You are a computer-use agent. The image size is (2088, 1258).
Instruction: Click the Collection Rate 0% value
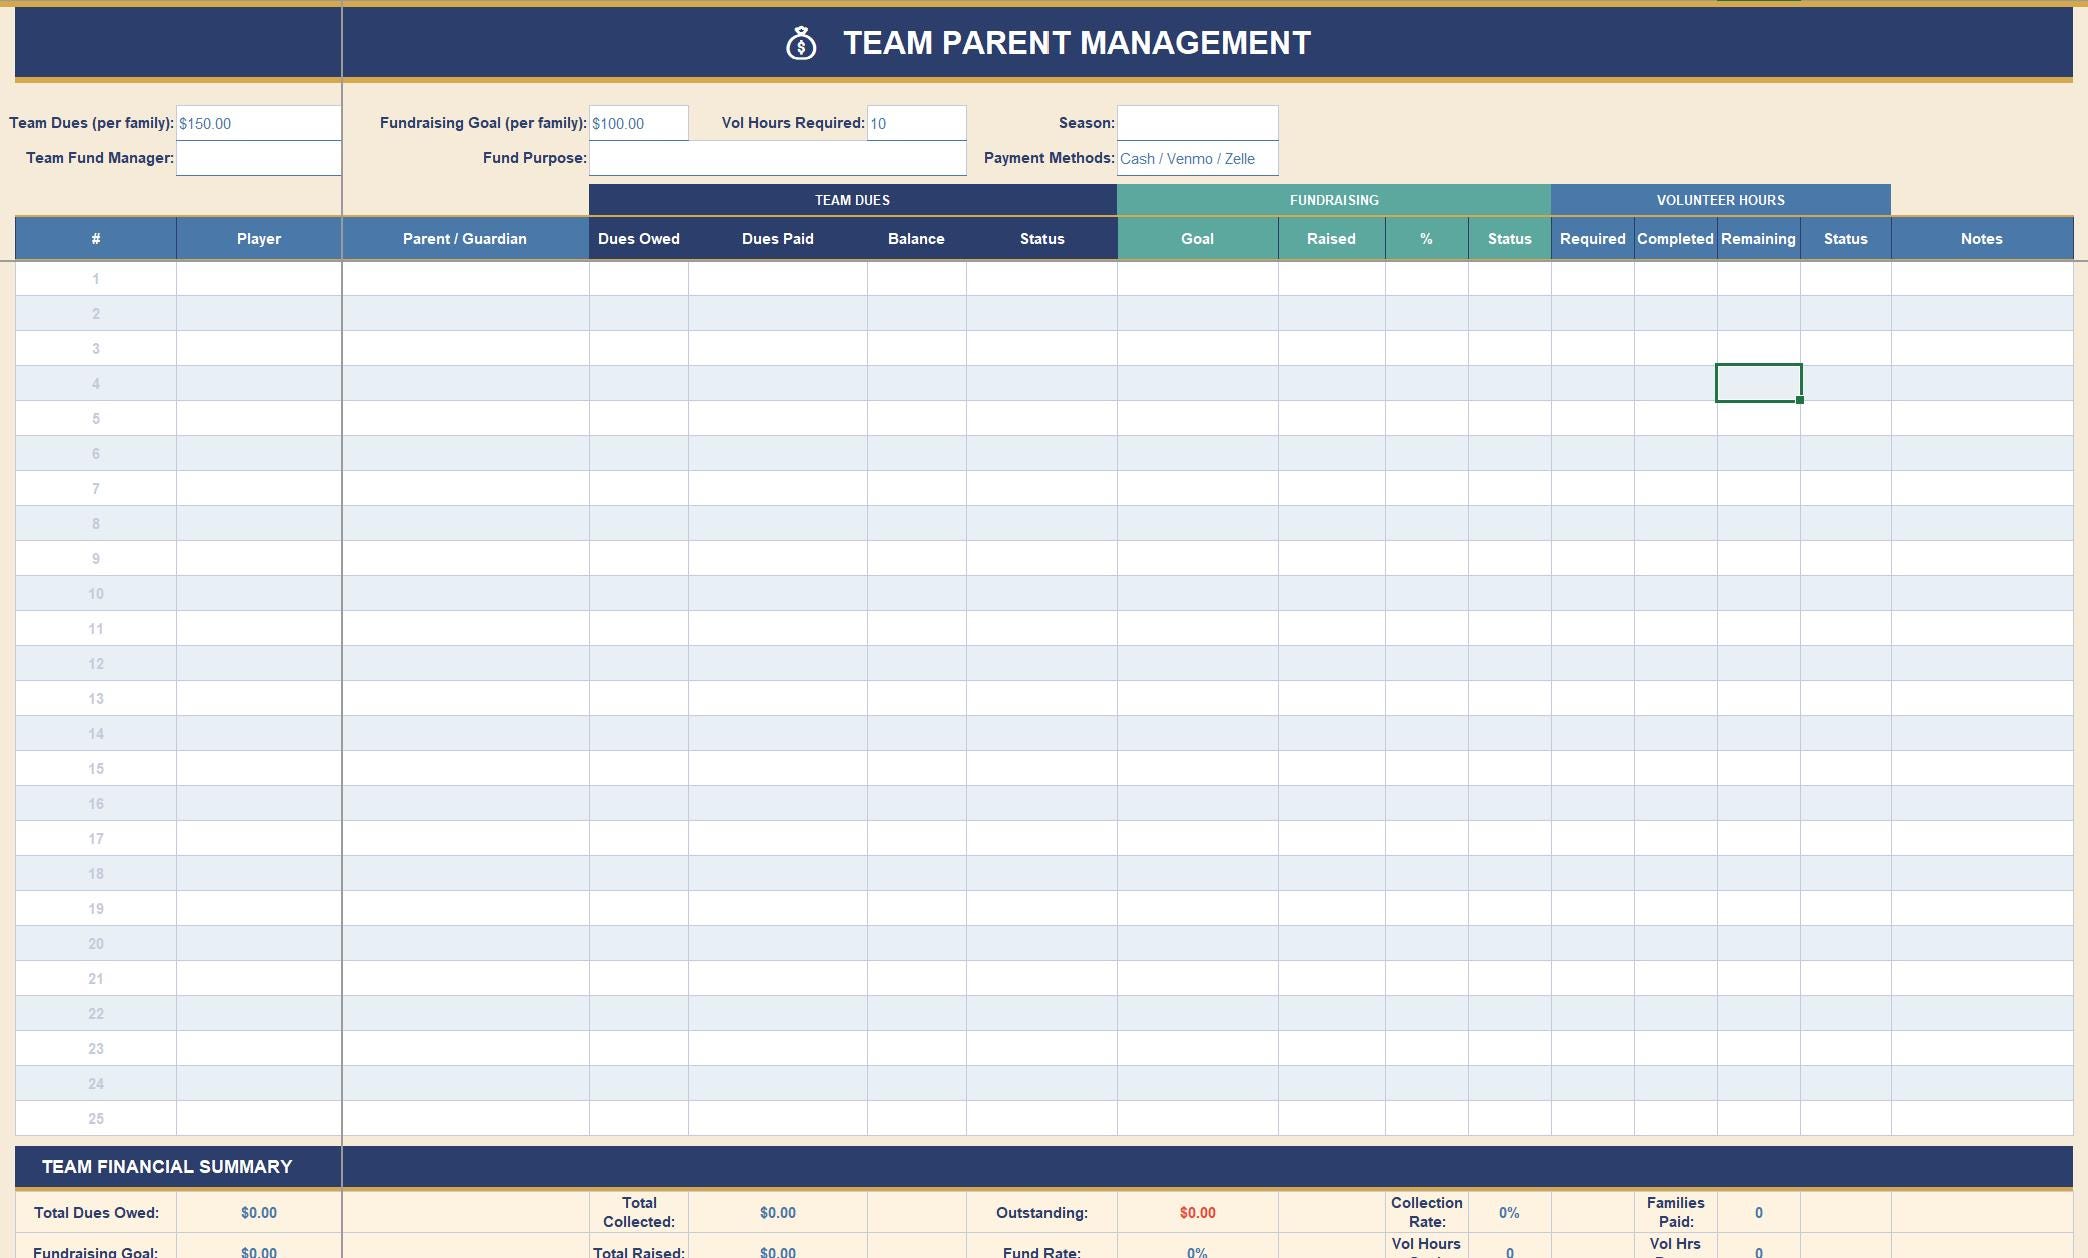1509,1213
